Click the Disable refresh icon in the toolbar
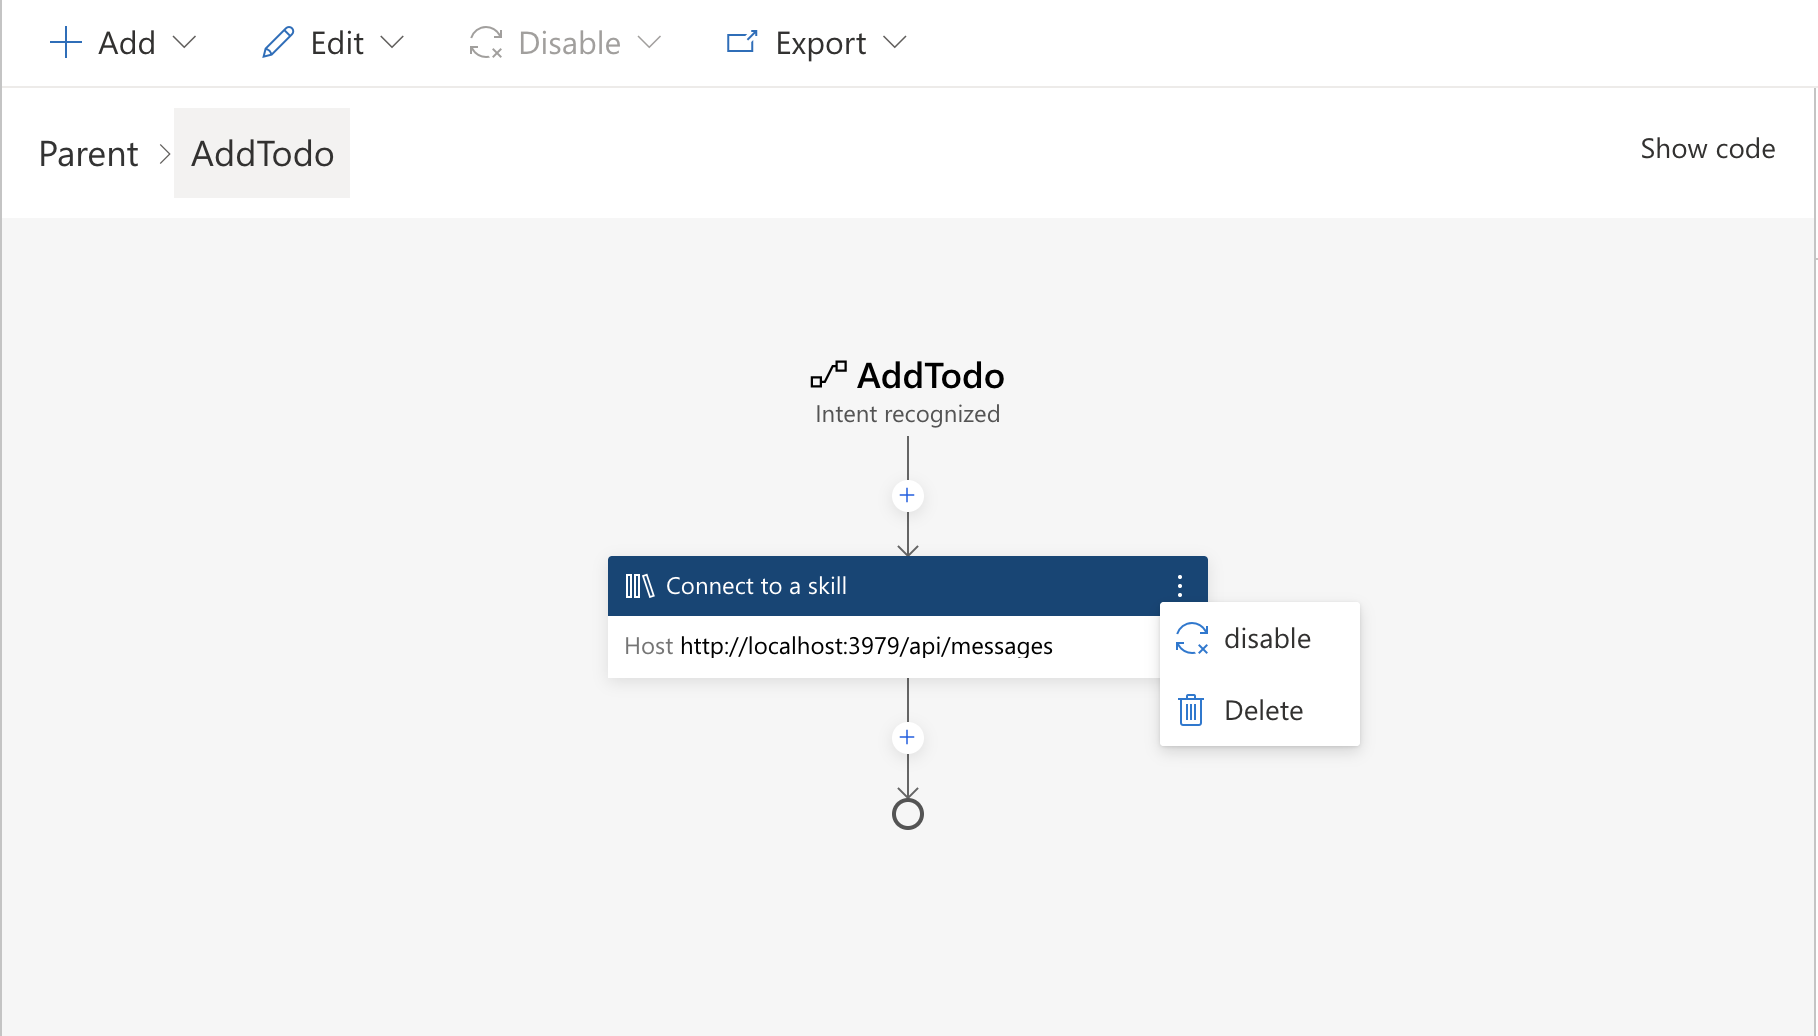The image size is (1818, 1036). [x=485, y=42]
